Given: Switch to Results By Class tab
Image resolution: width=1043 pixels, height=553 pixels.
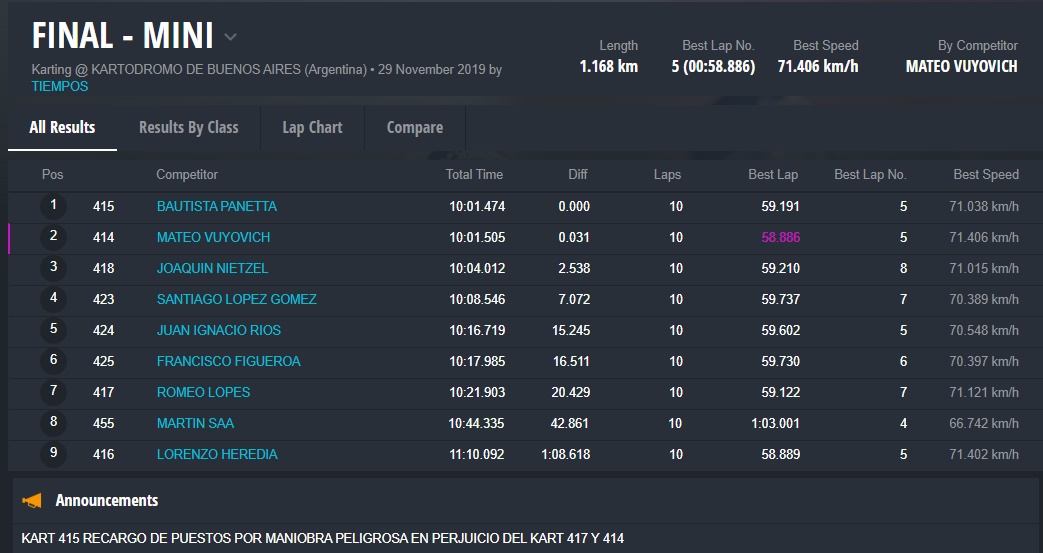Looking at the screenshot, I should [x=188, y=127].
